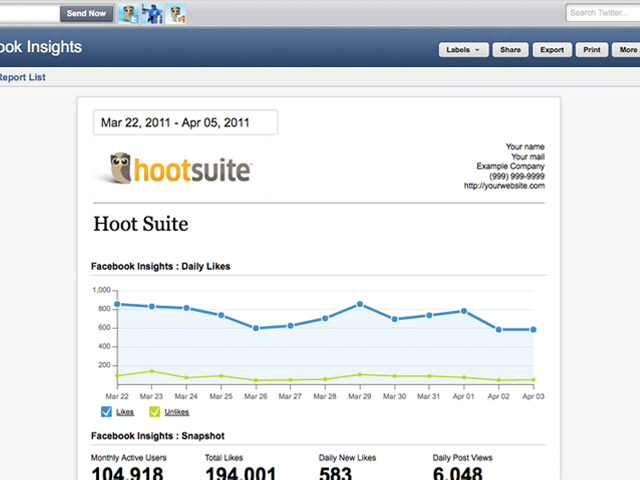Viewport: 640px width, 480px height.
Task: Select the Twitter owl profile avatar
Action: tap(129, 13)
